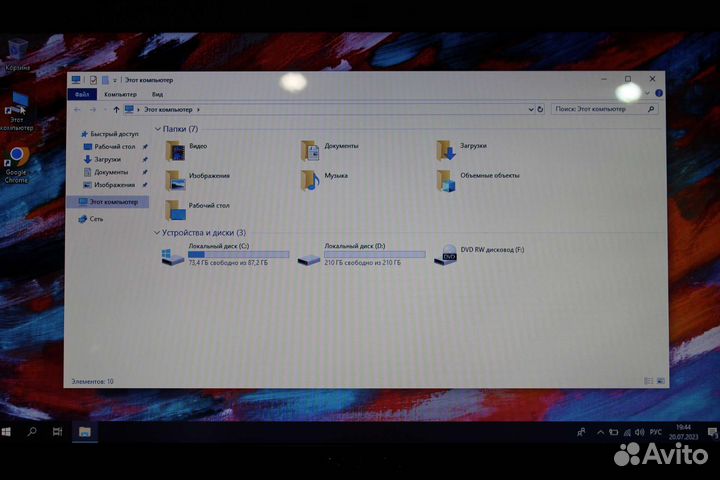
Task: Open the Explorer help icon
Action: pos(659,93)
